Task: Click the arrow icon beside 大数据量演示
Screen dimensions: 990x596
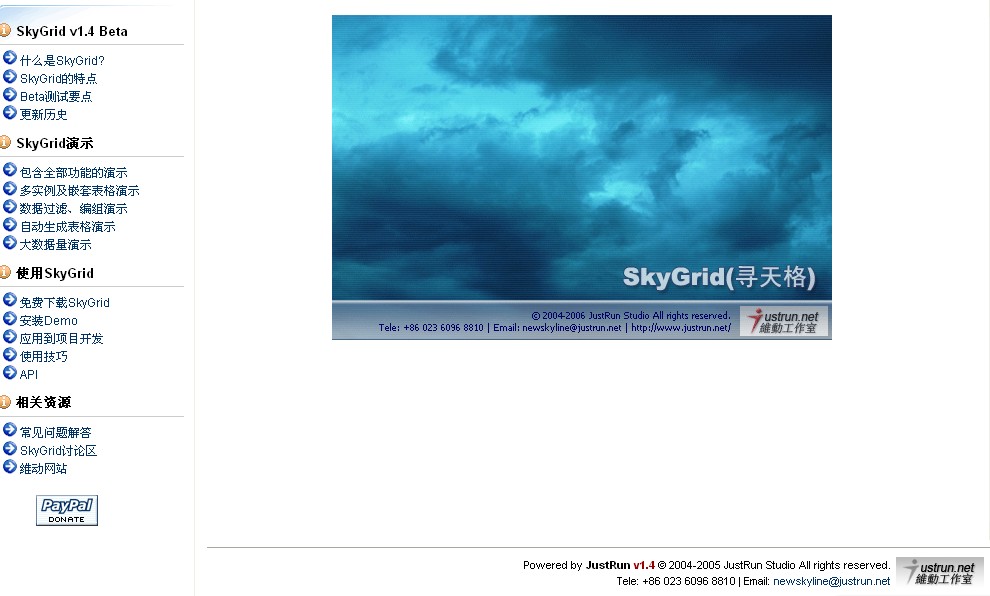Action: tap(9, 242)
